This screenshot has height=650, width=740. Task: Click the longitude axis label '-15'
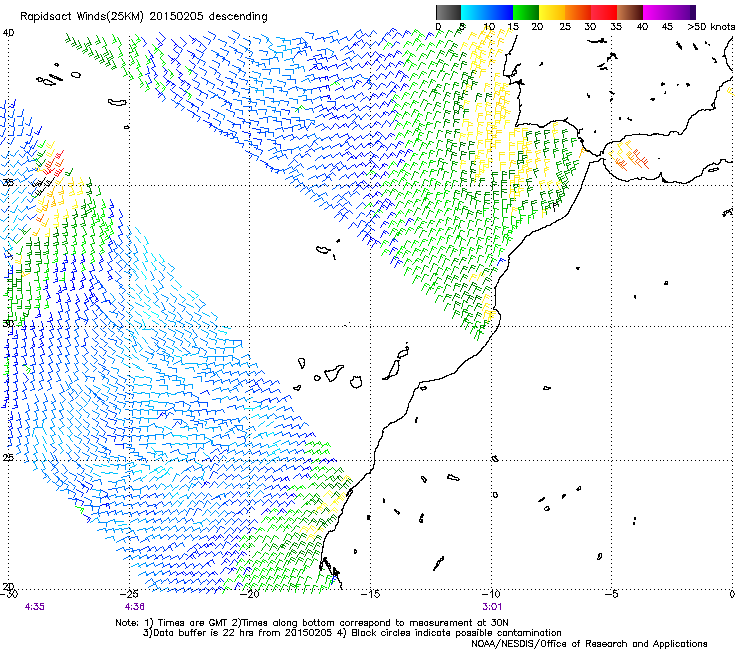coord(370,593)
